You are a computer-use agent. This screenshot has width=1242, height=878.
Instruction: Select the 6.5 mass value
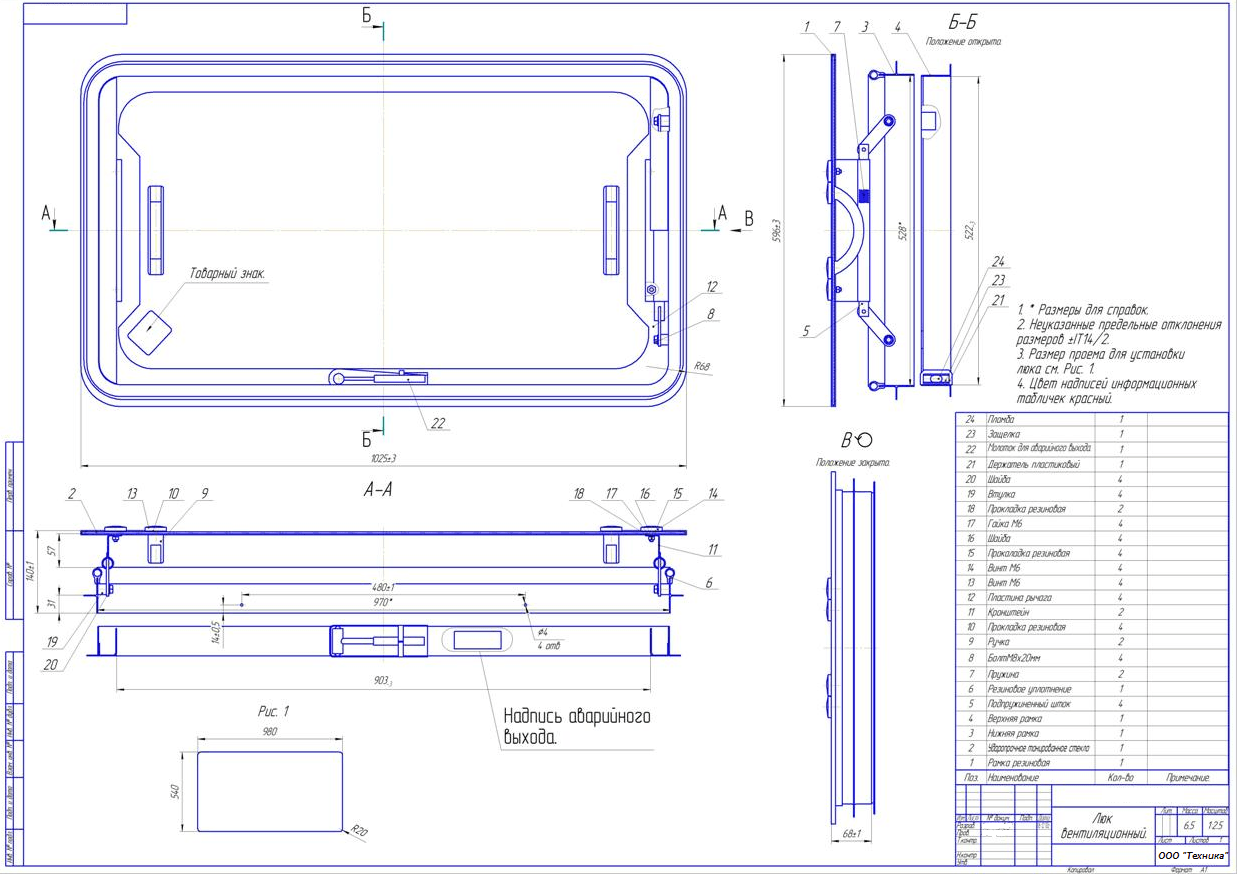1189,826
